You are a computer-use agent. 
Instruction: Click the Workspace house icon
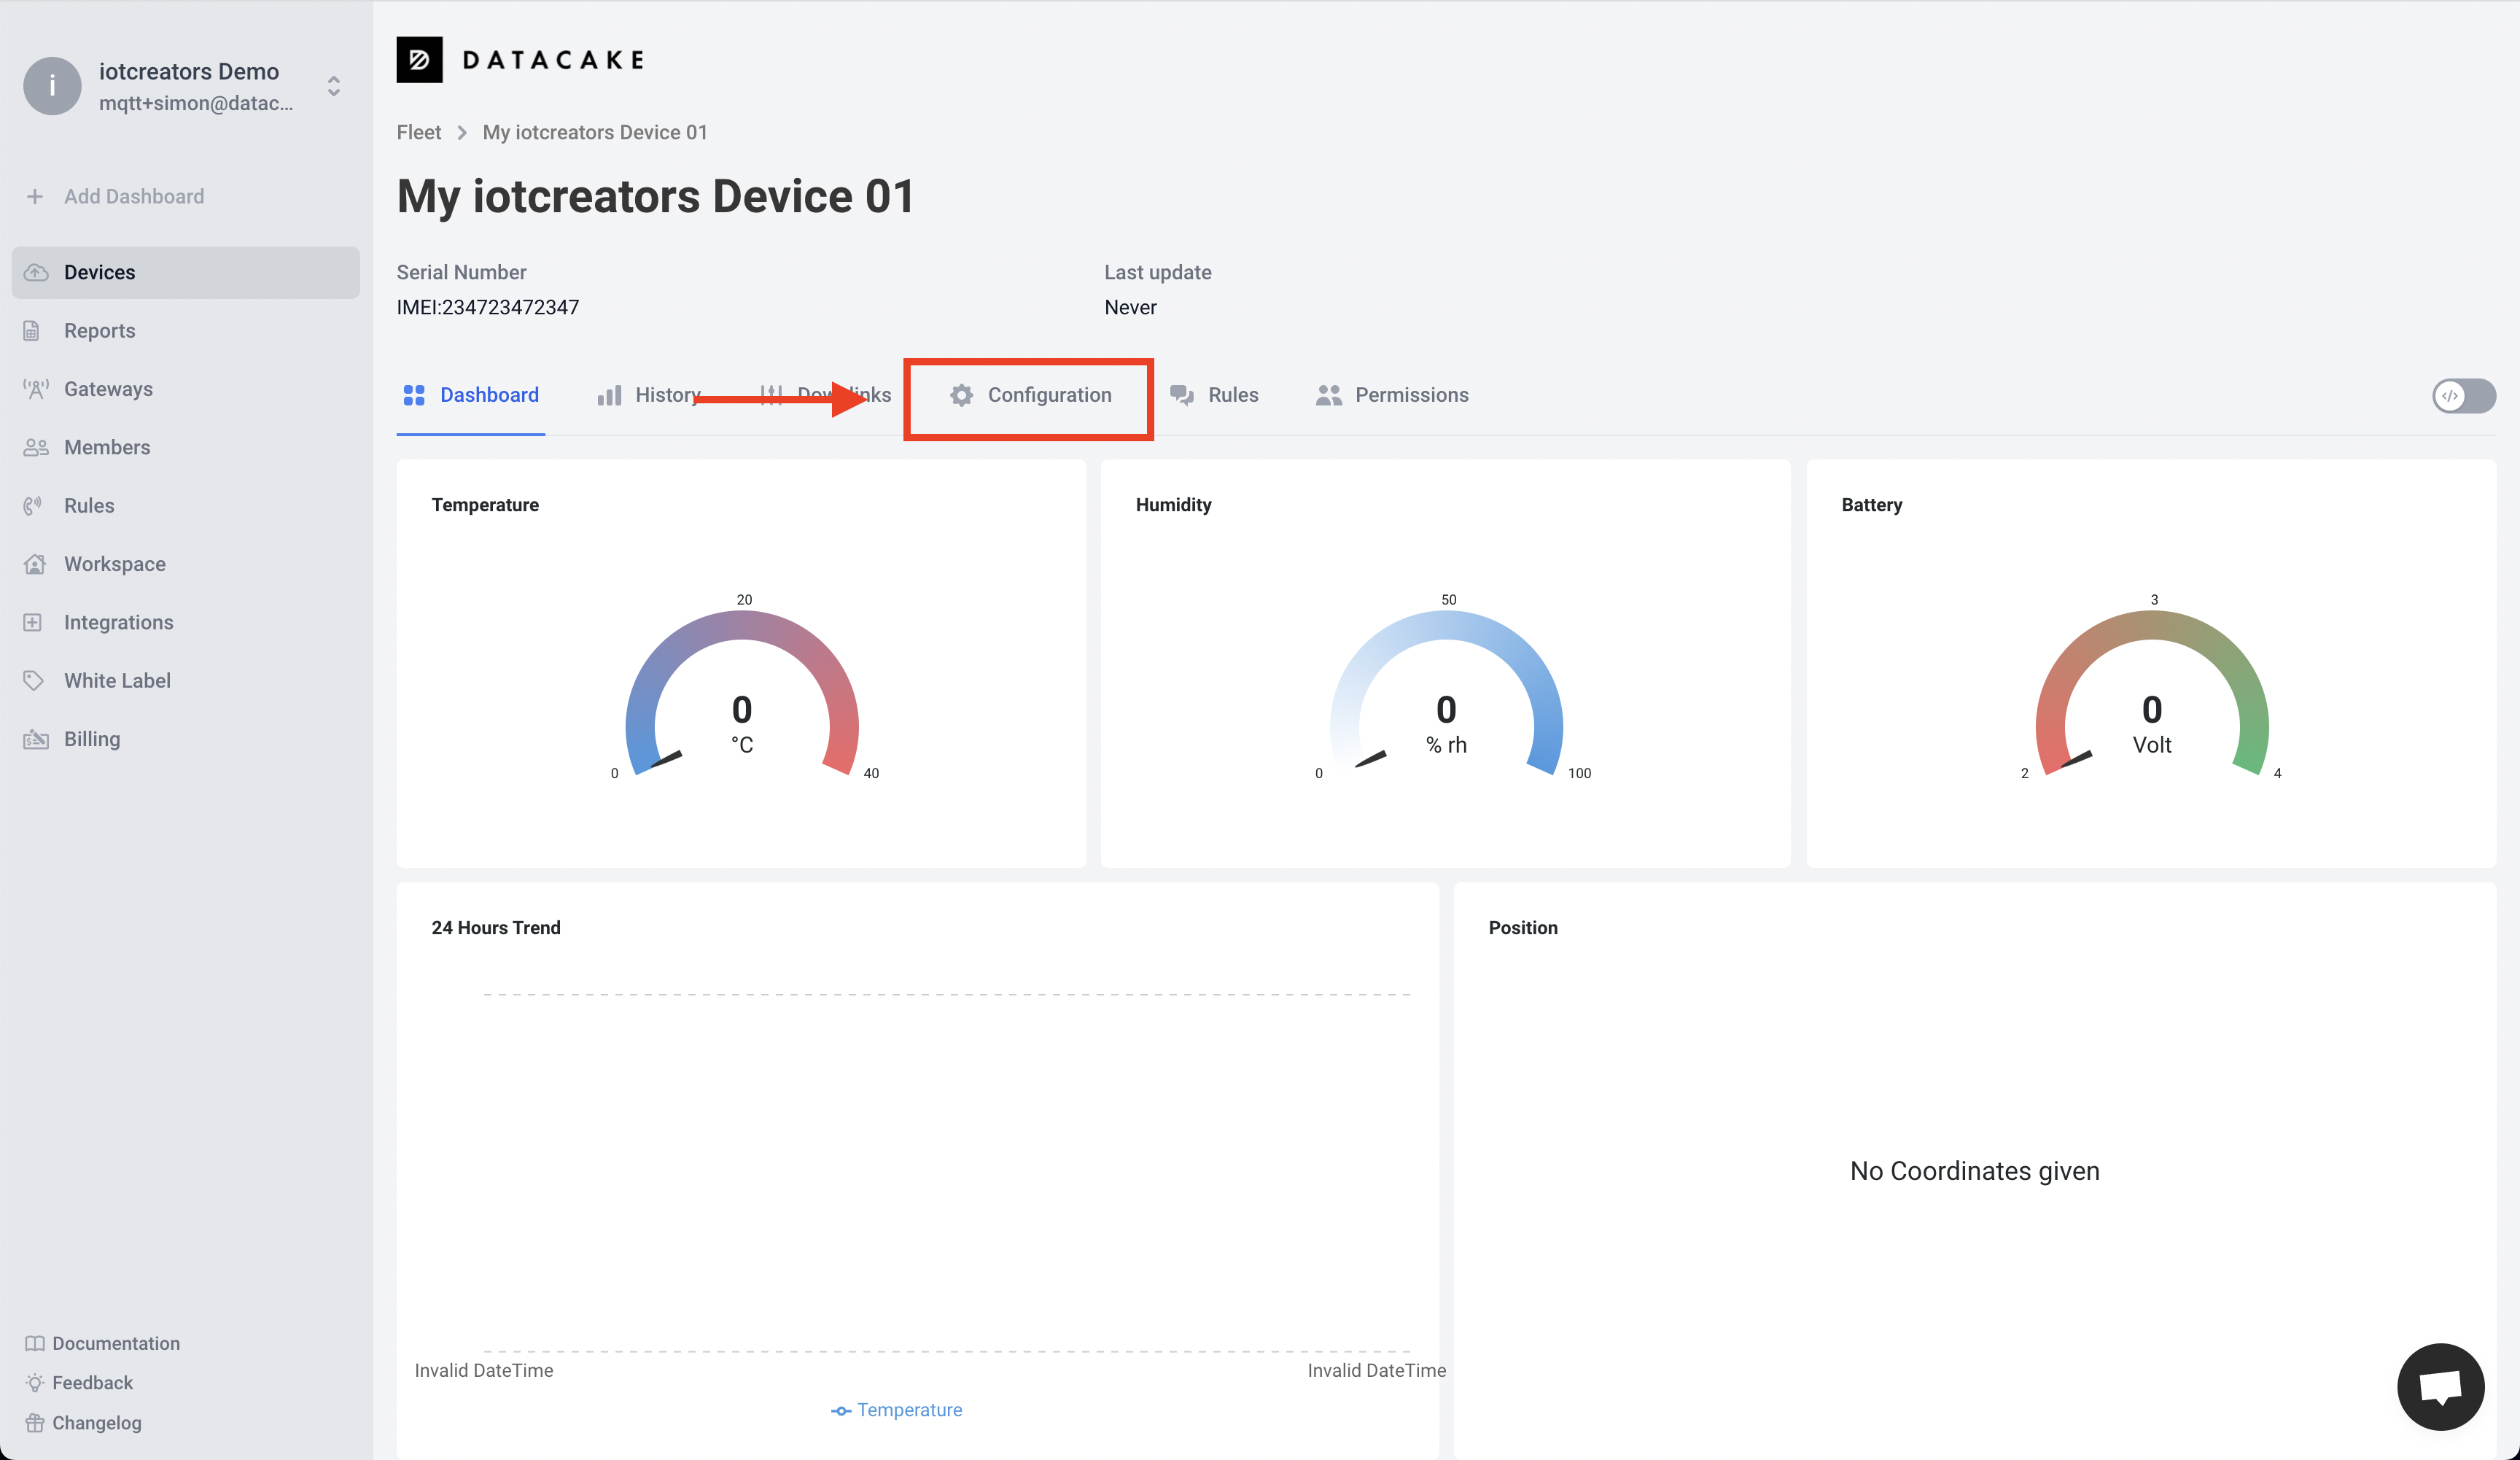35,564
